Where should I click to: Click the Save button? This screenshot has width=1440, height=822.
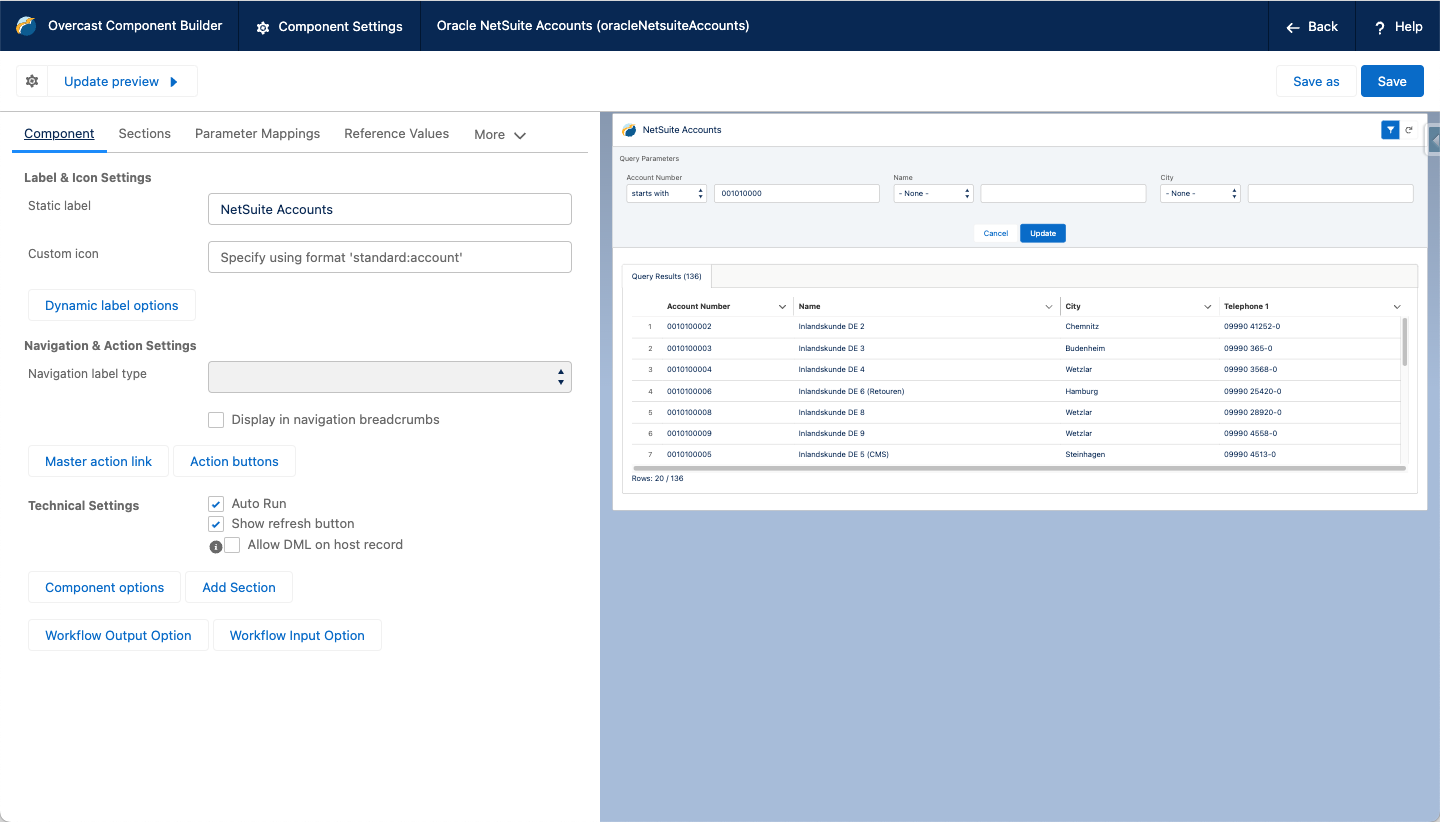tap(1392, 82)
